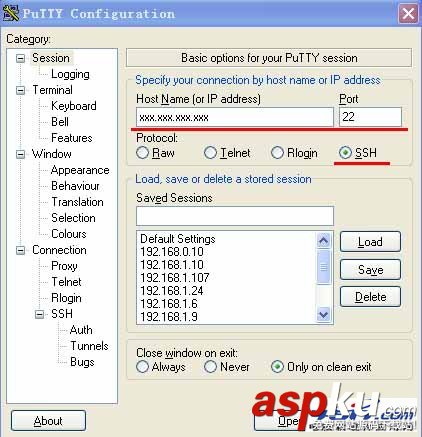Click the Saved Sessions name field
This screenshot has width=422, height=437.
[x=235, y=216]
